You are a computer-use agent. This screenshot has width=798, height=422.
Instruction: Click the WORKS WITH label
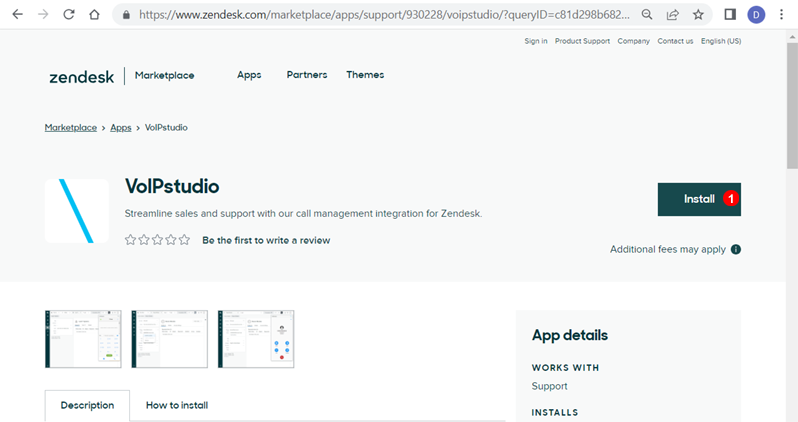(x=565, y=368)
